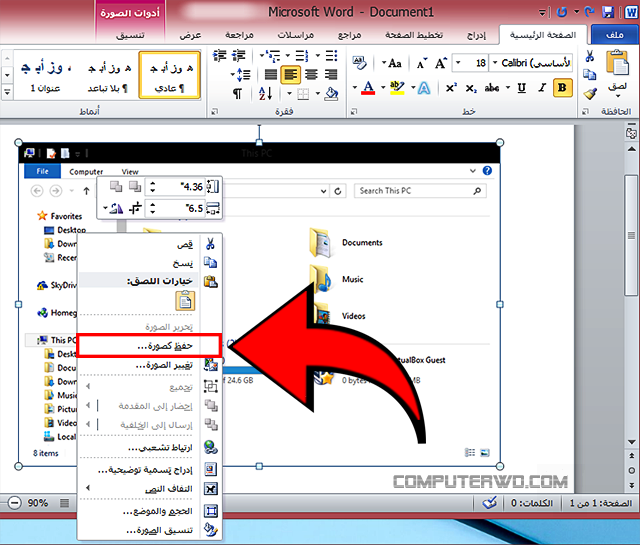
Task: Select the عنوان 1 Heading style
Action: (46, 75)
